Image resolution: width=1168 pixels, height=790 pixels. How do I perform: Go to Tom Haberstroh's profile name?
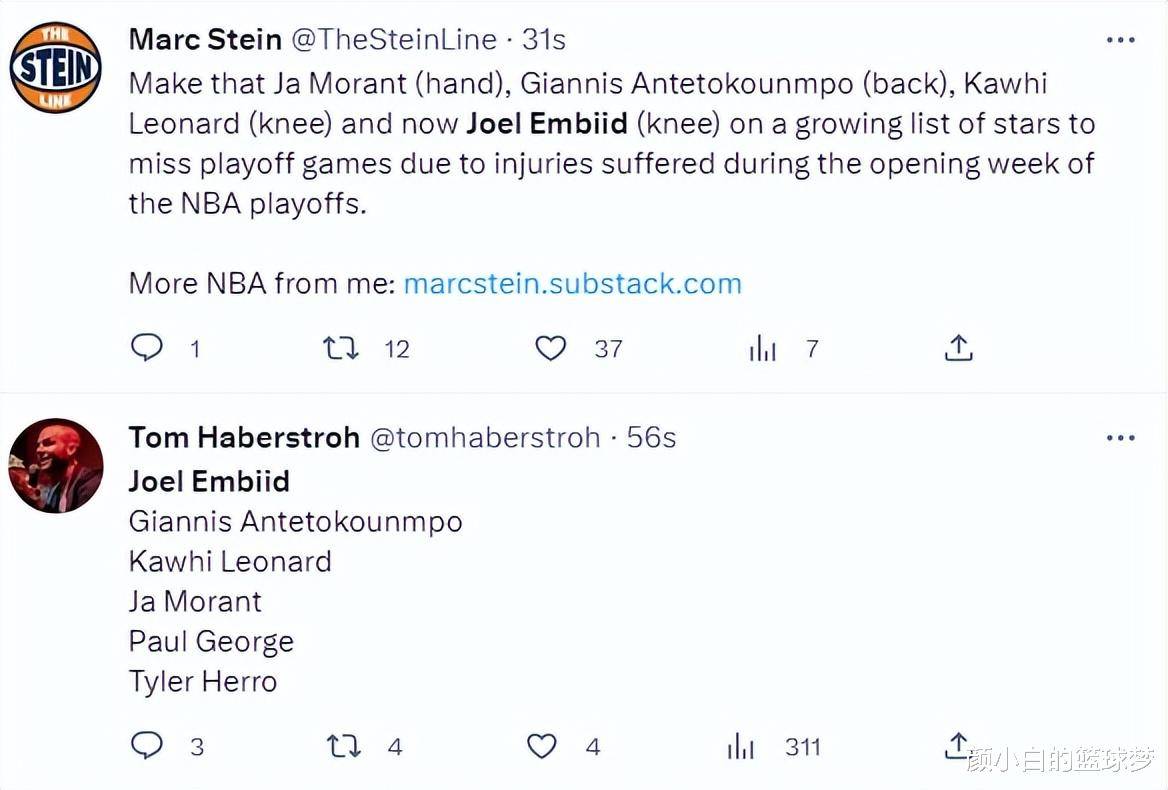[x=244, y=438]
